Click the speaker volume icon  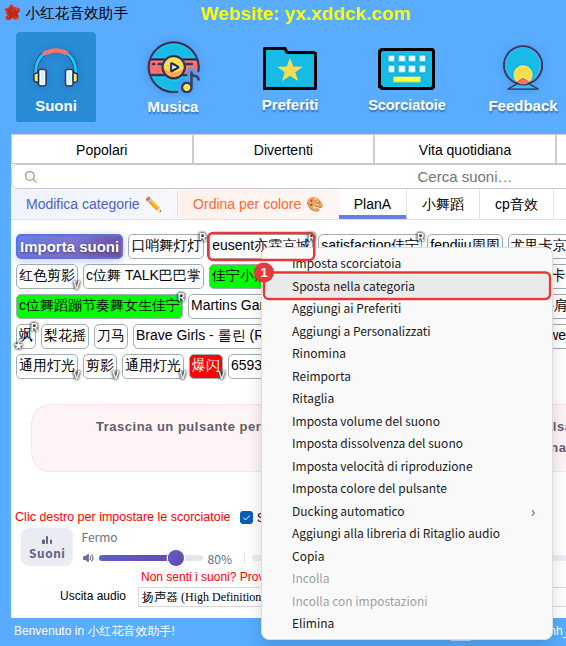pyautogui.click(x=88, y=558)
